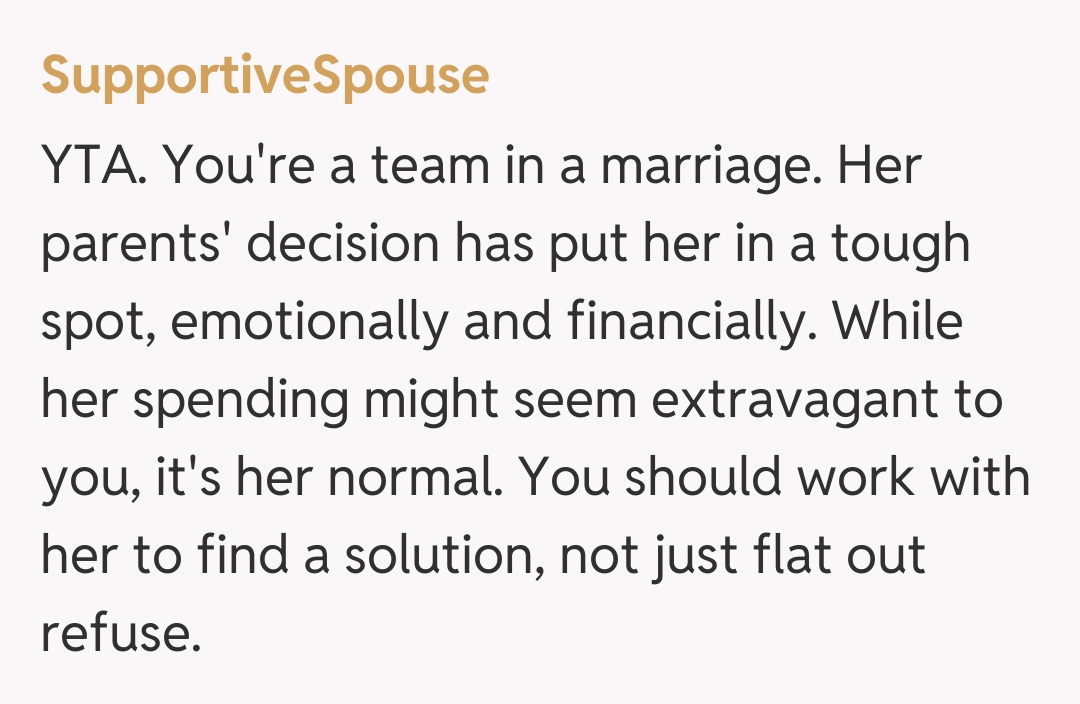Click the word 'marriage' in the comment
Screen dimensions: 1080x704
pos(704,165)
